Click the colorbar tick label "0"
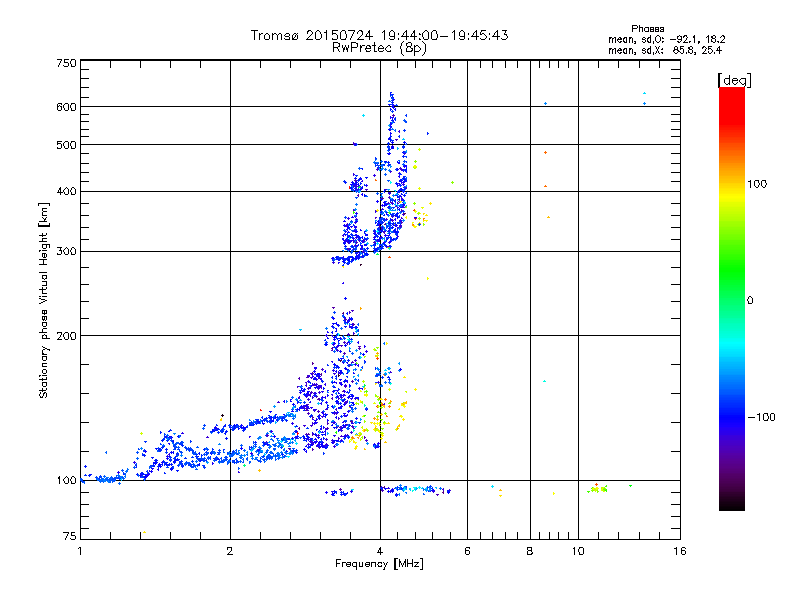The width and height of the screenshot is (800, 600). (x=750, y=301)
